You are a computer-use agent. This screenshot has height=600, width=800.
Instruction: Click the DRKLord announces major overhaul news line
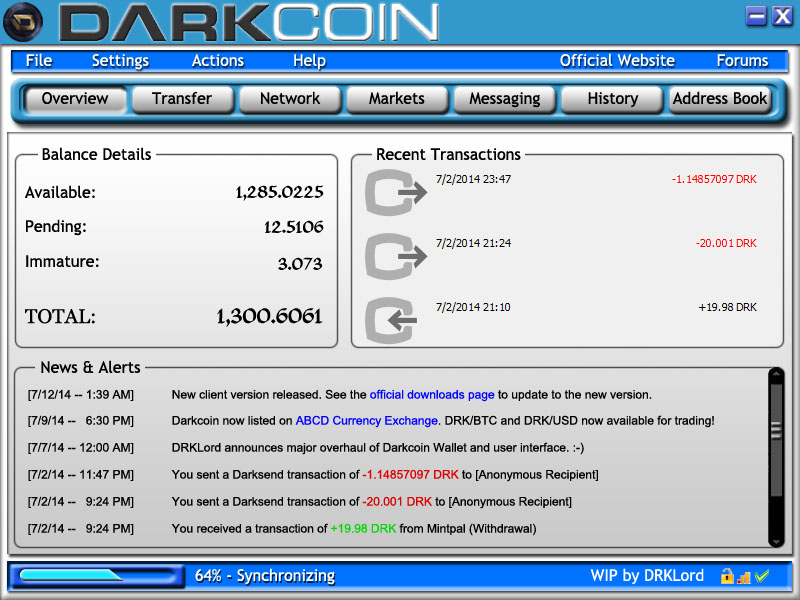point(378,448)
